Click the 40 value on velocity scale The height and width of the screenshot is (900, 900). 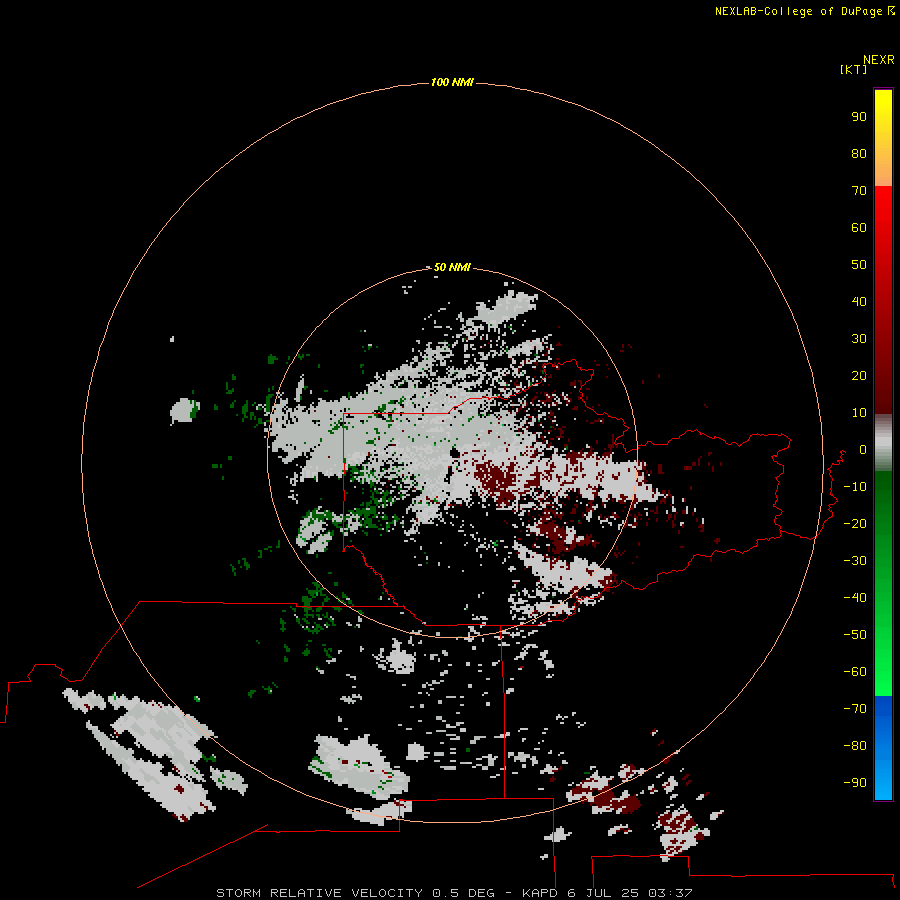coord(859,302)
